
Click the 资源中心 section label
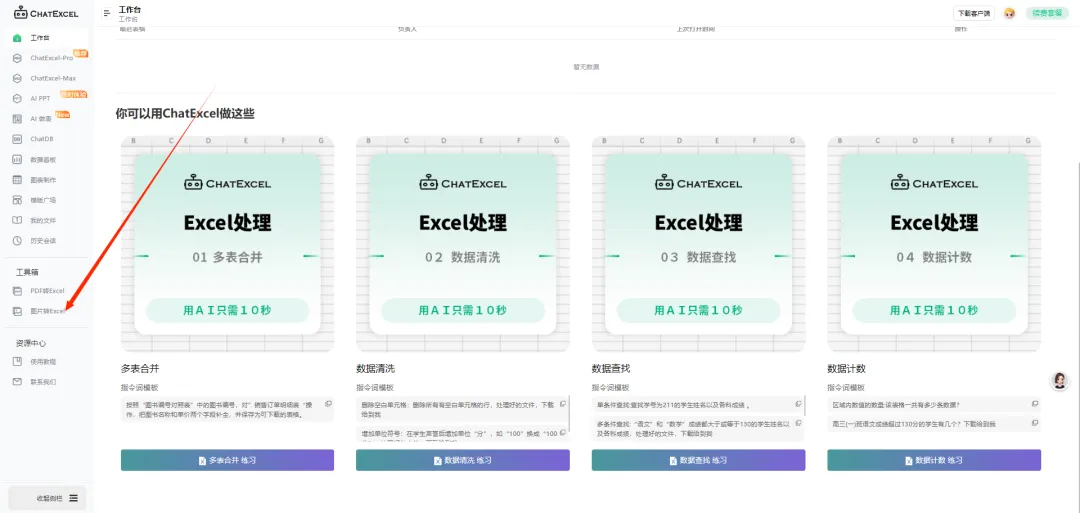click(x=31, y=343)
